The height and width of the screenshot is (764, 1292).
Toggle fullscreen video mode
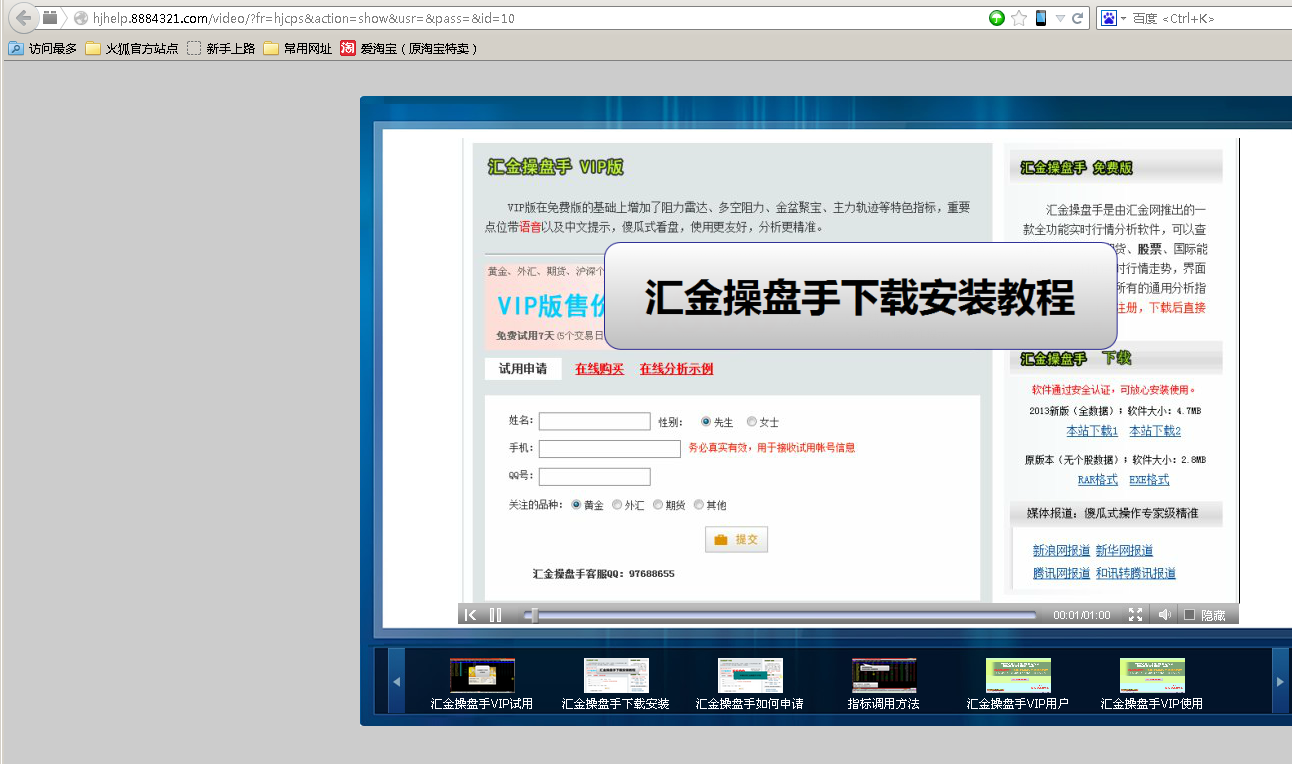(x=1135, y=615)
